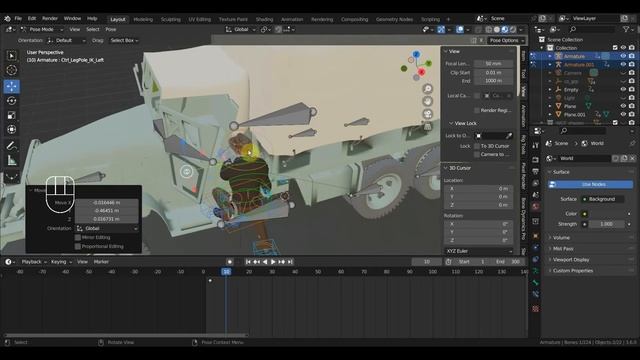Hide the Empty object with eye icon
The image size is (640, 360).
(623, 89)
